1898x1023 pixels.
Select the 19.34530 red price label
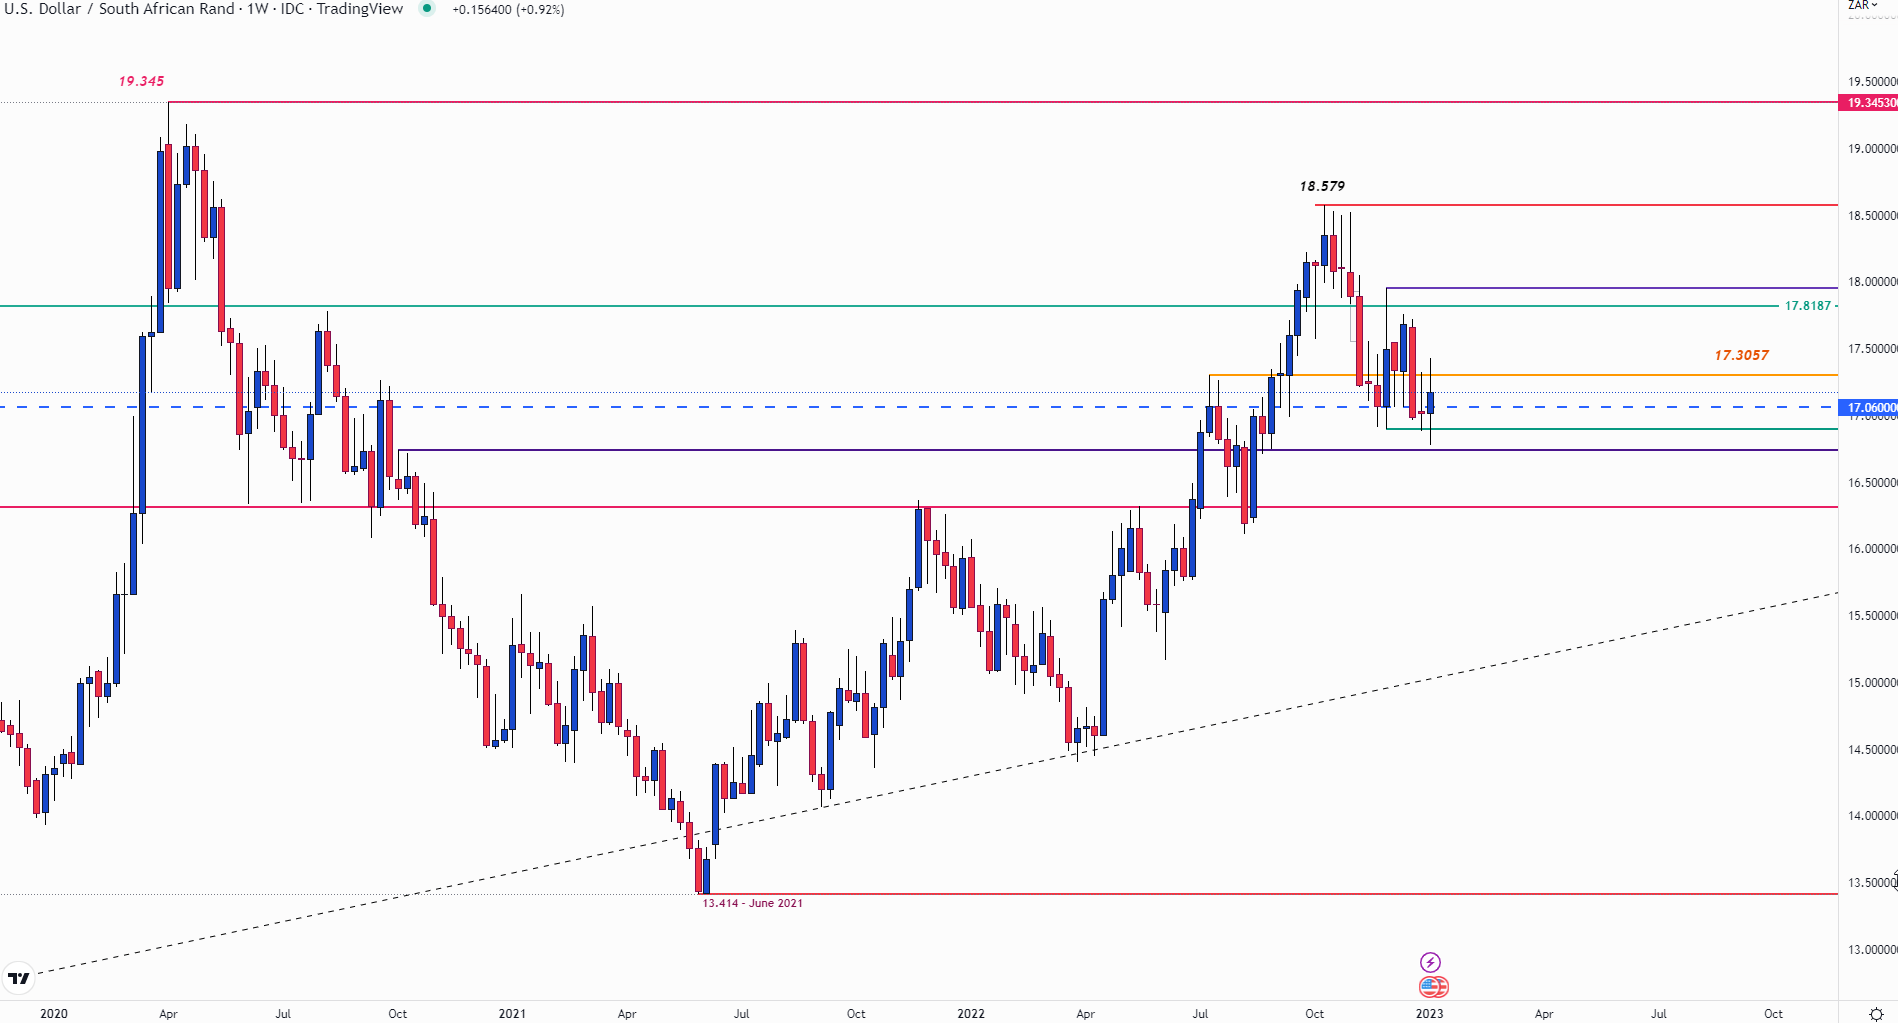[1868, 103]
